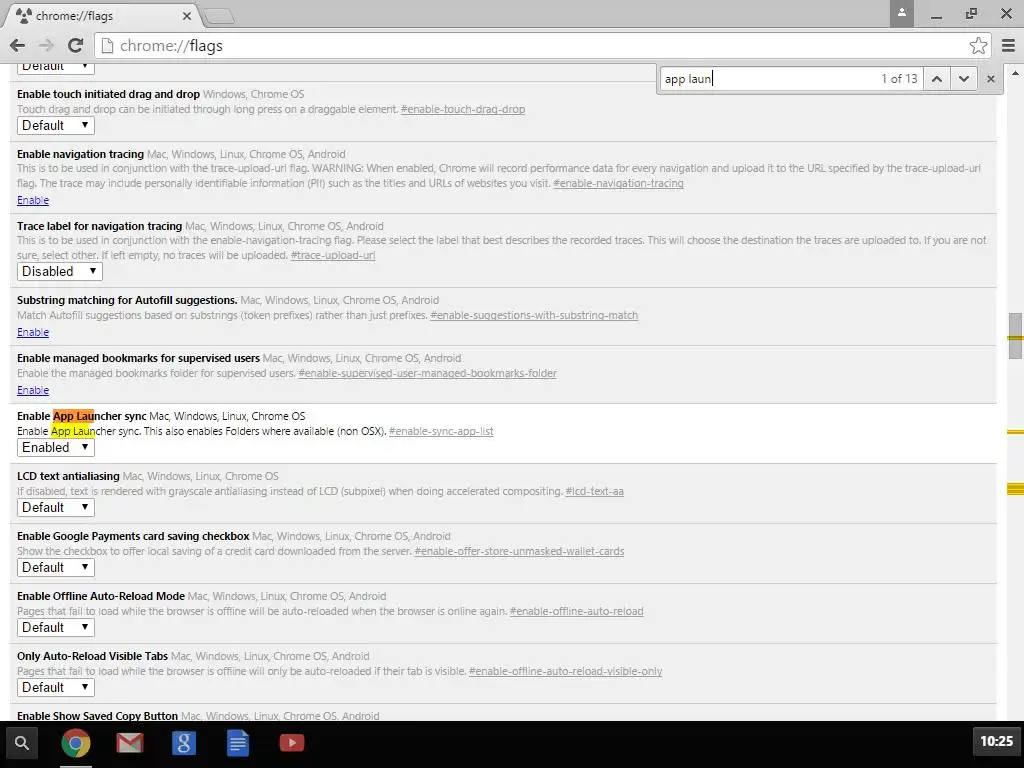This screenshot has width=1024, height=768.
Task: Enable managed bookmarks for supervised users
Action: [33, 391]
